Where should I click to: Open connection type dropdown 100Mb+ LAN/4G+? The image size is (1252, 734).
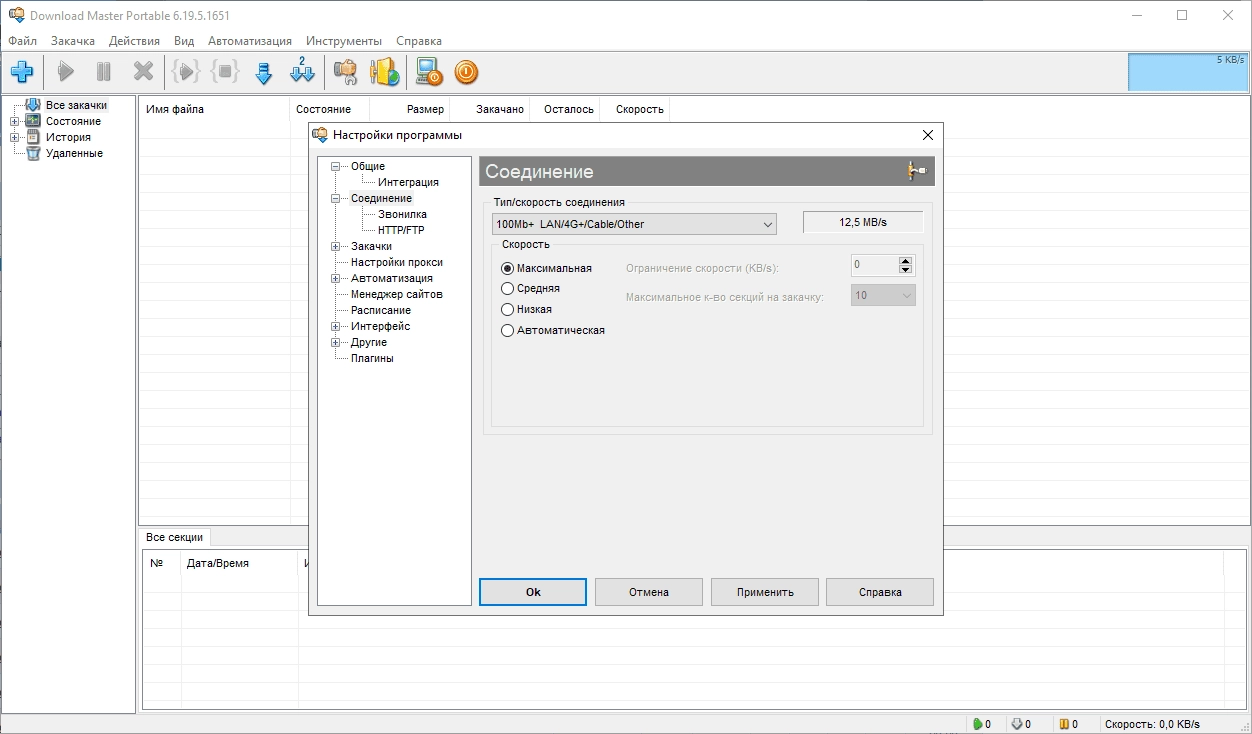pos(634,224)
